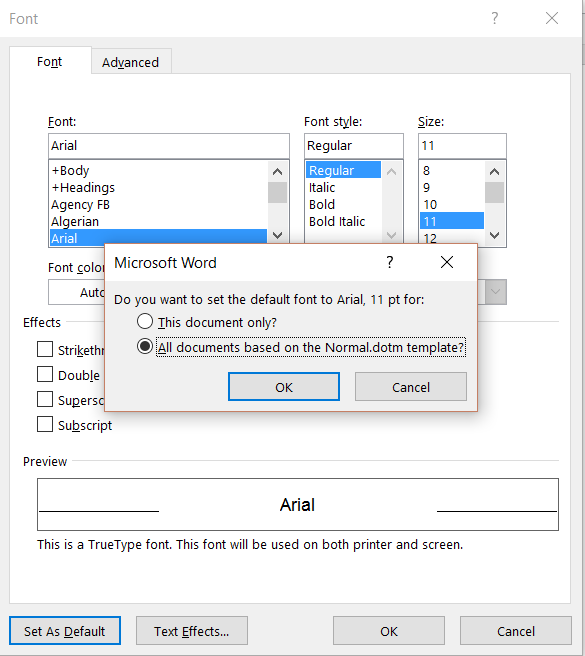Click the Font dialog help question mark
The image size is (585, 656).
coord(495,18)
